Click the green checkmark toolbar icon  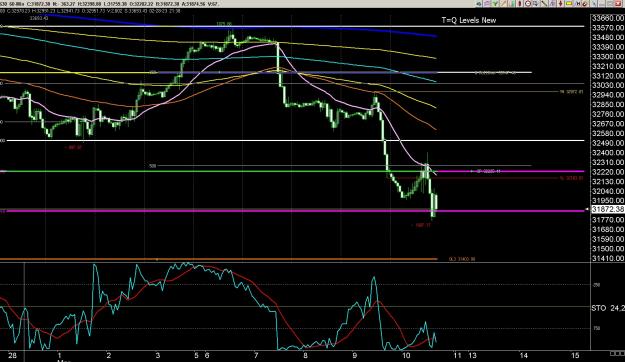tap(495, 4)
